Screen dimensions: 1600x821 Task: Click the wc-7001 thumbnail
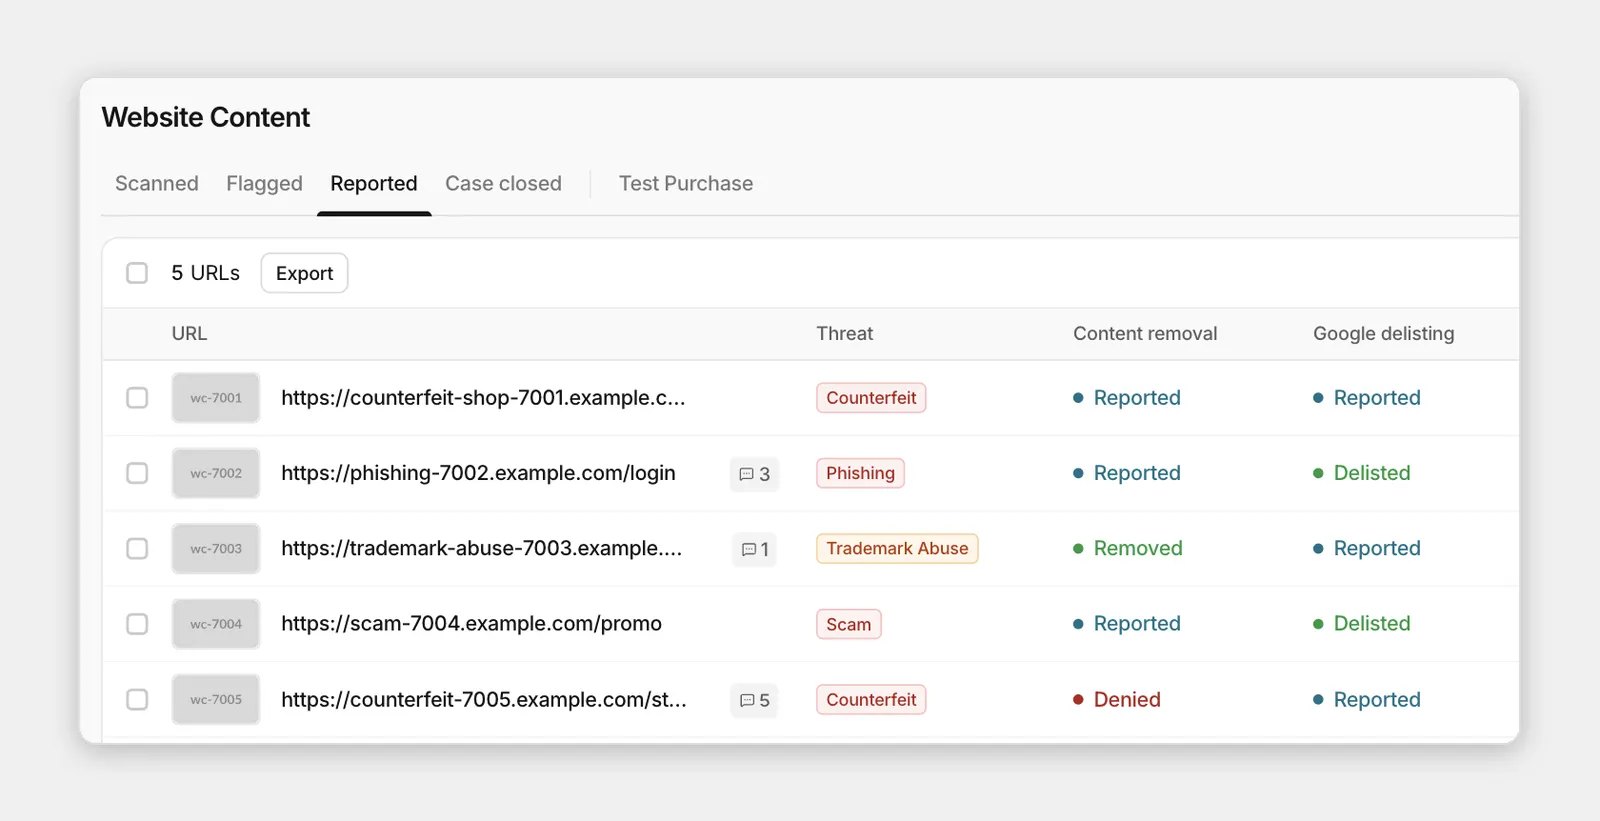(x=216, y=398)
